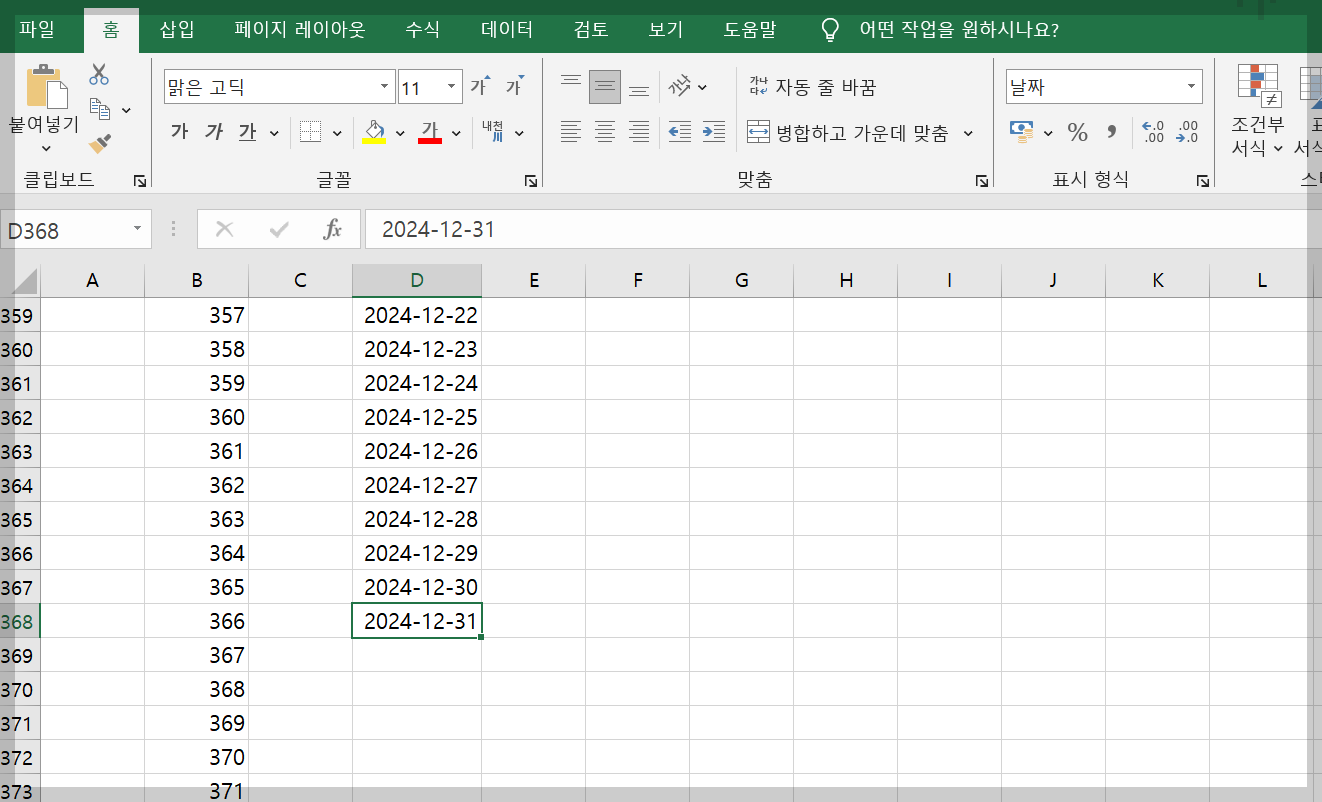Toggle underline formatting
The width and height of the screenshot is (1322, 802).
(x=246, y=131)
